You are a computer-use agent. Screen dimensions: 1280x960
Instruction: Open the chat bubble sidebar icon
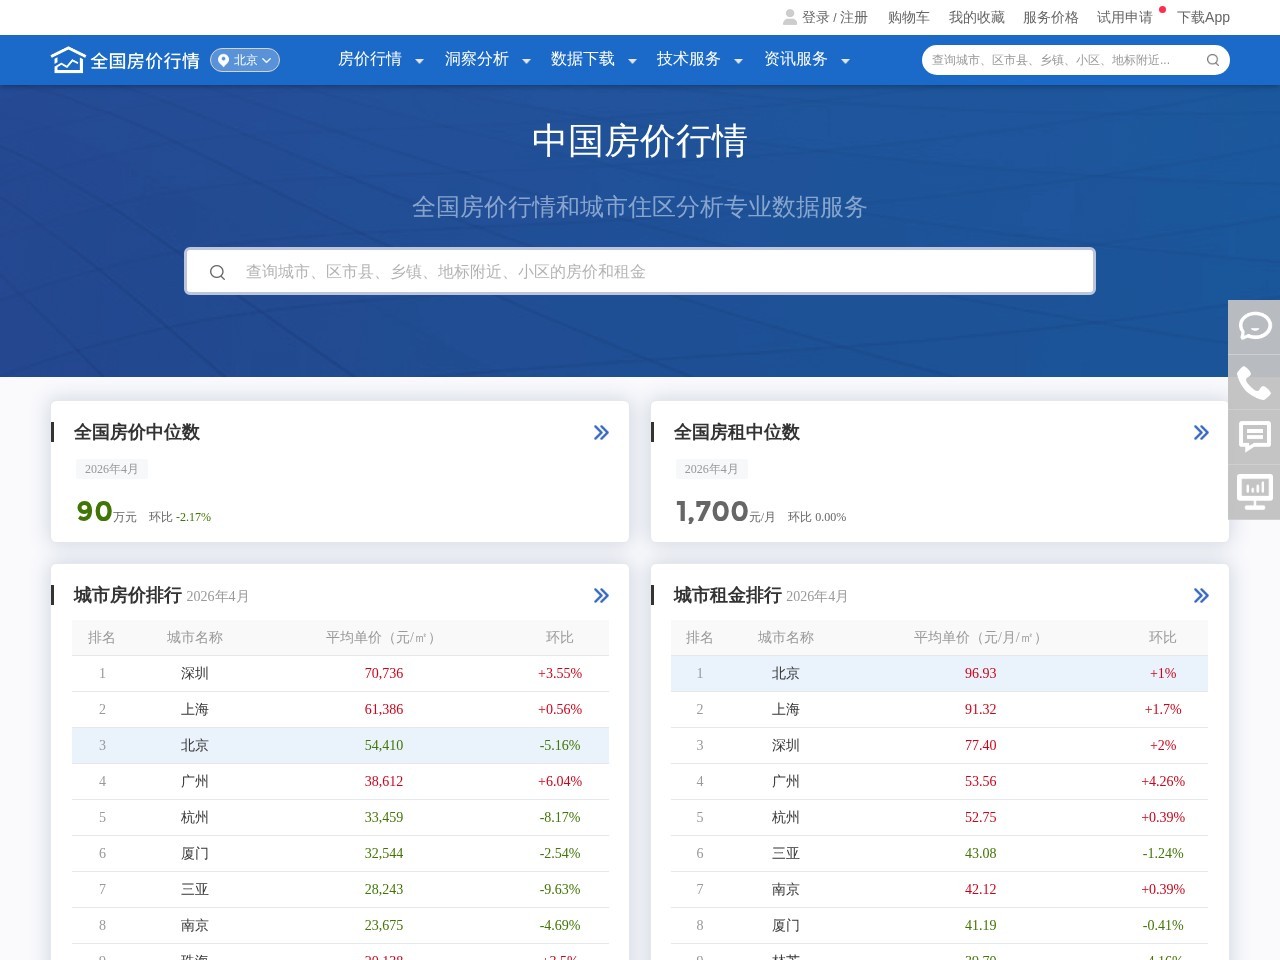[x=1254, y=326]
